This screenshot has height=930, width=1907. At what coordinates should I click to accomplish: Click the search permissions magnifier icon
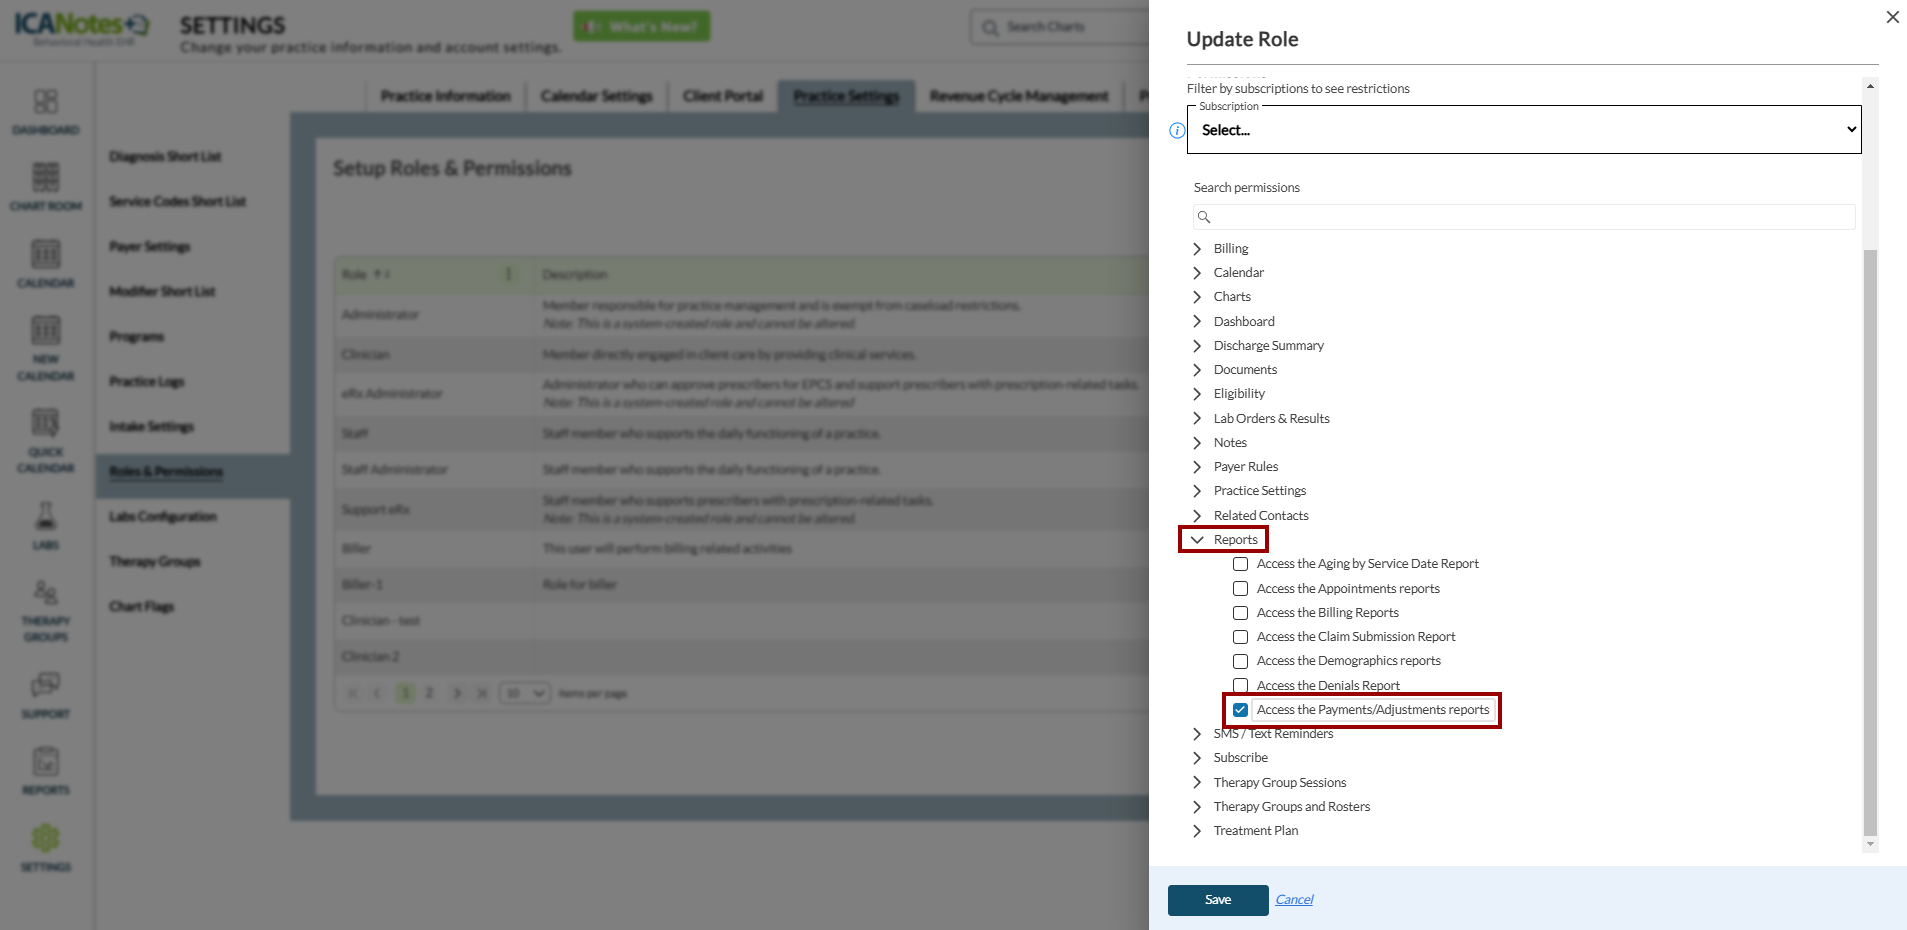[1204, 217]
